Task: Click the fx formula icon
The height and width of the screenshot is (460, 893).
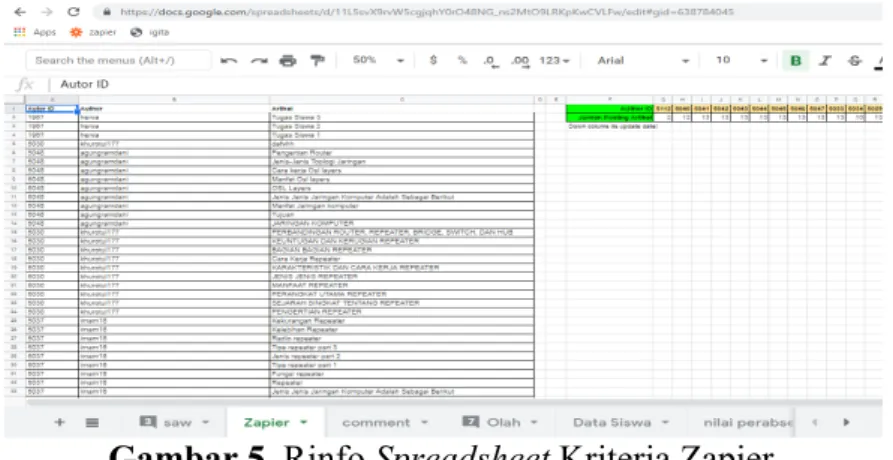Action: pyautogui.click(x=24, y=84)
